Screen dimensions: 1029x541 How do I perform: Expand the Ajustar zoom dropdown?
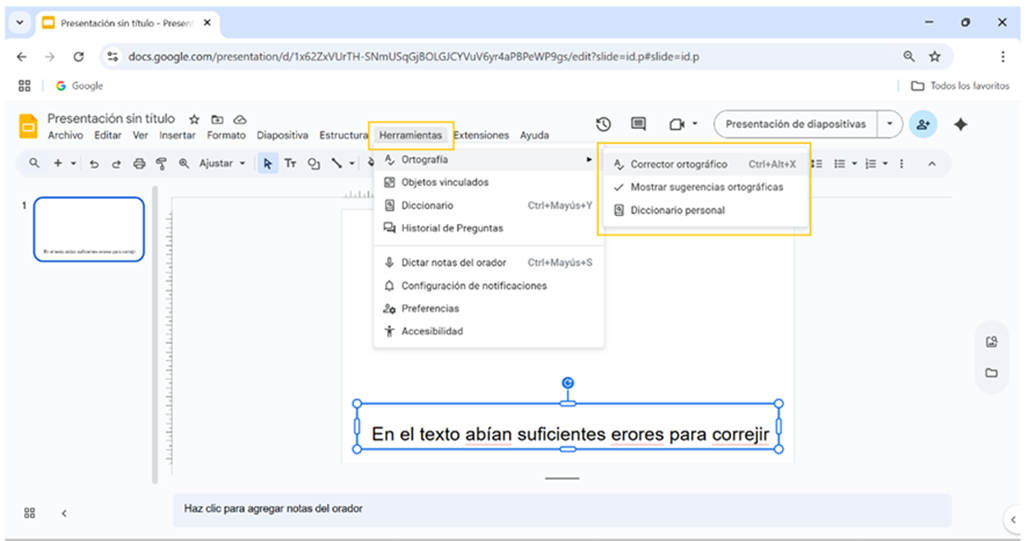242,163
